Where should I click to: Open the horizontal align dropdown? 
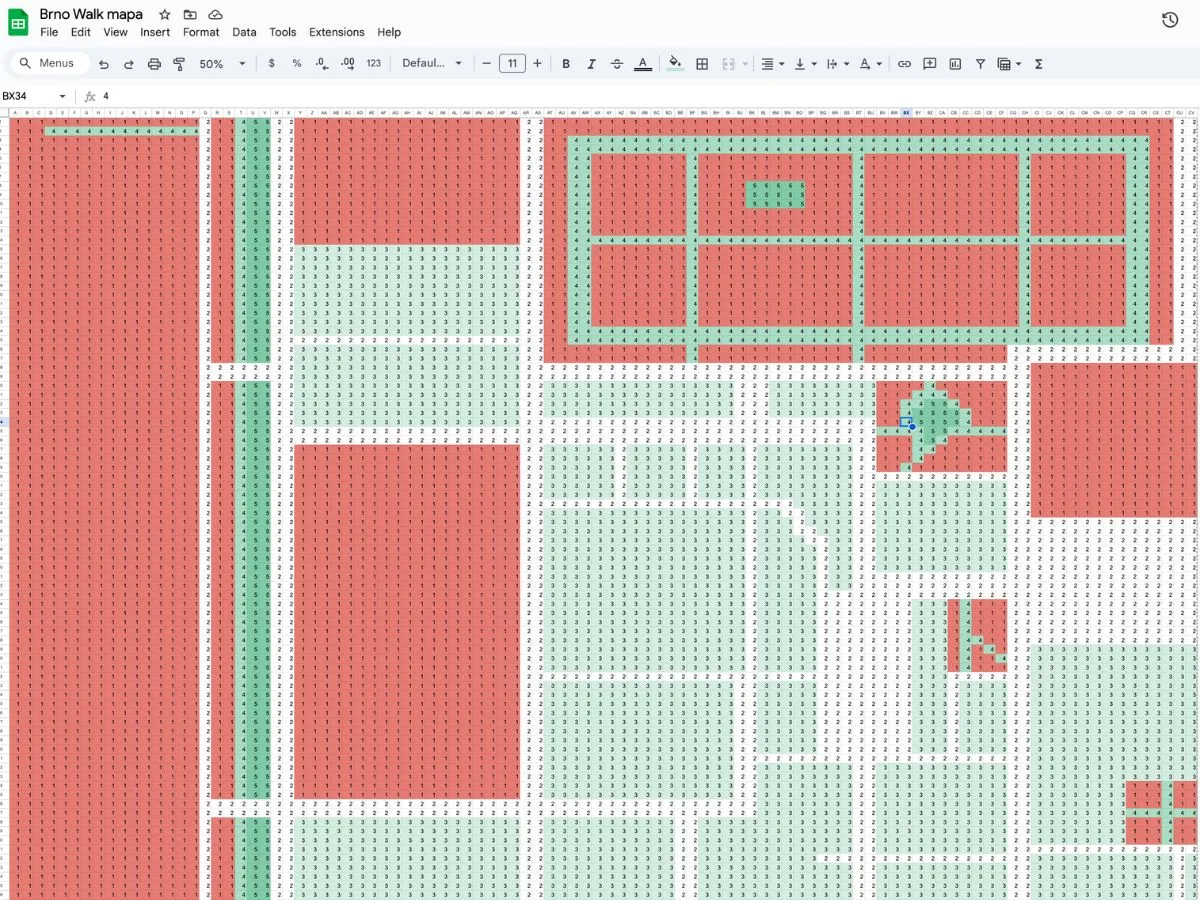[772, 64]
